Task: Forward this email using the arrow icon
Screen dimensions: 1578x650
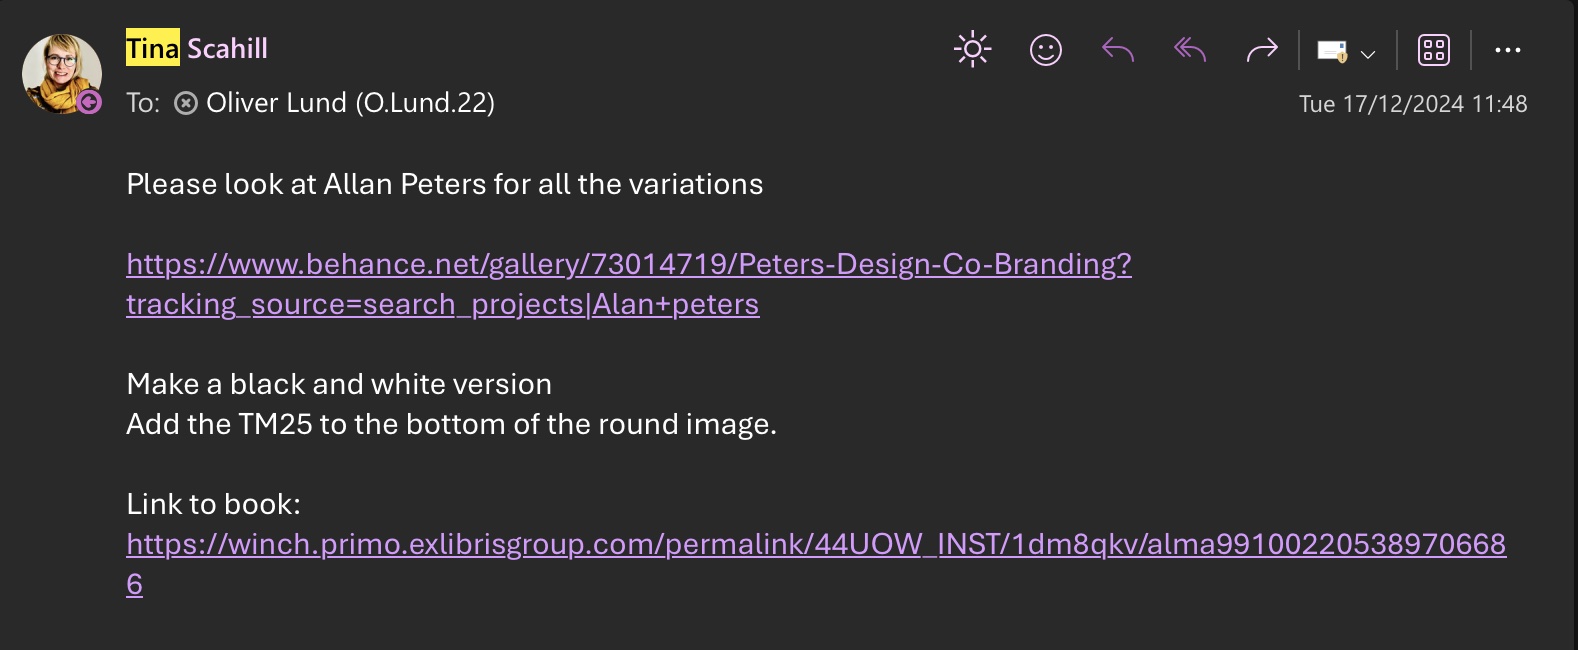Action: (1262, 49)
